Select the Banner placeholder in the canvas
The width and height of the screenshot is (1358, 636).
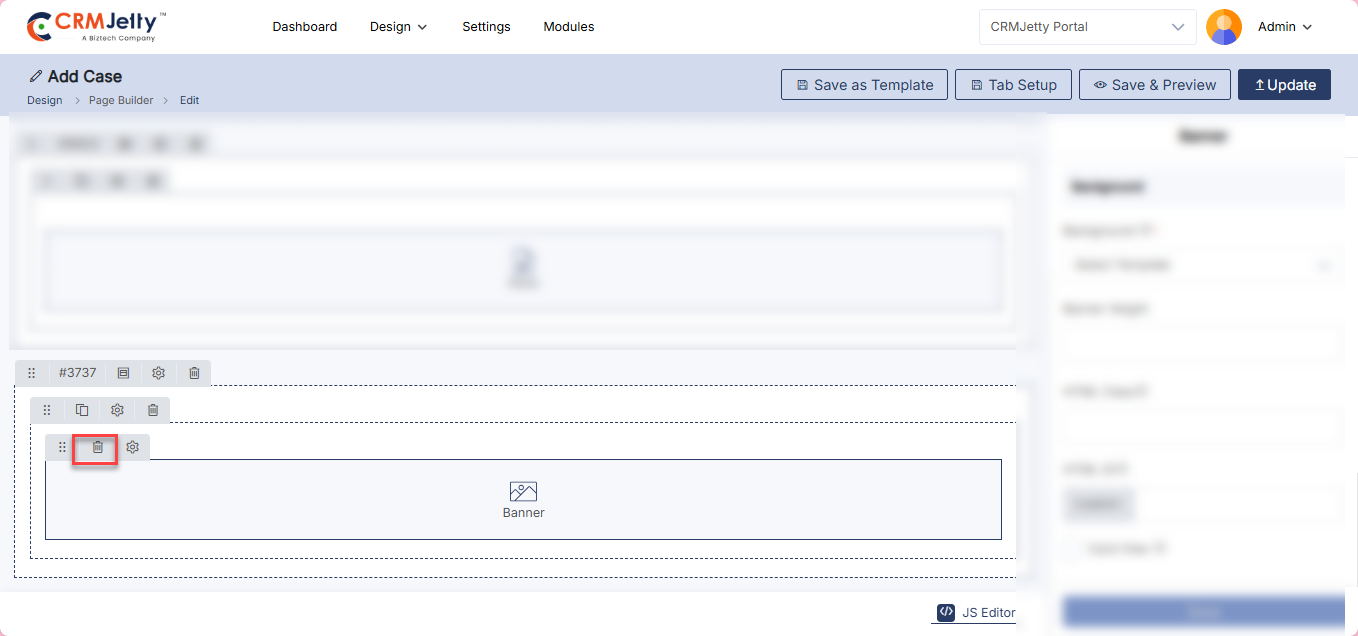[x=523, y=499]
